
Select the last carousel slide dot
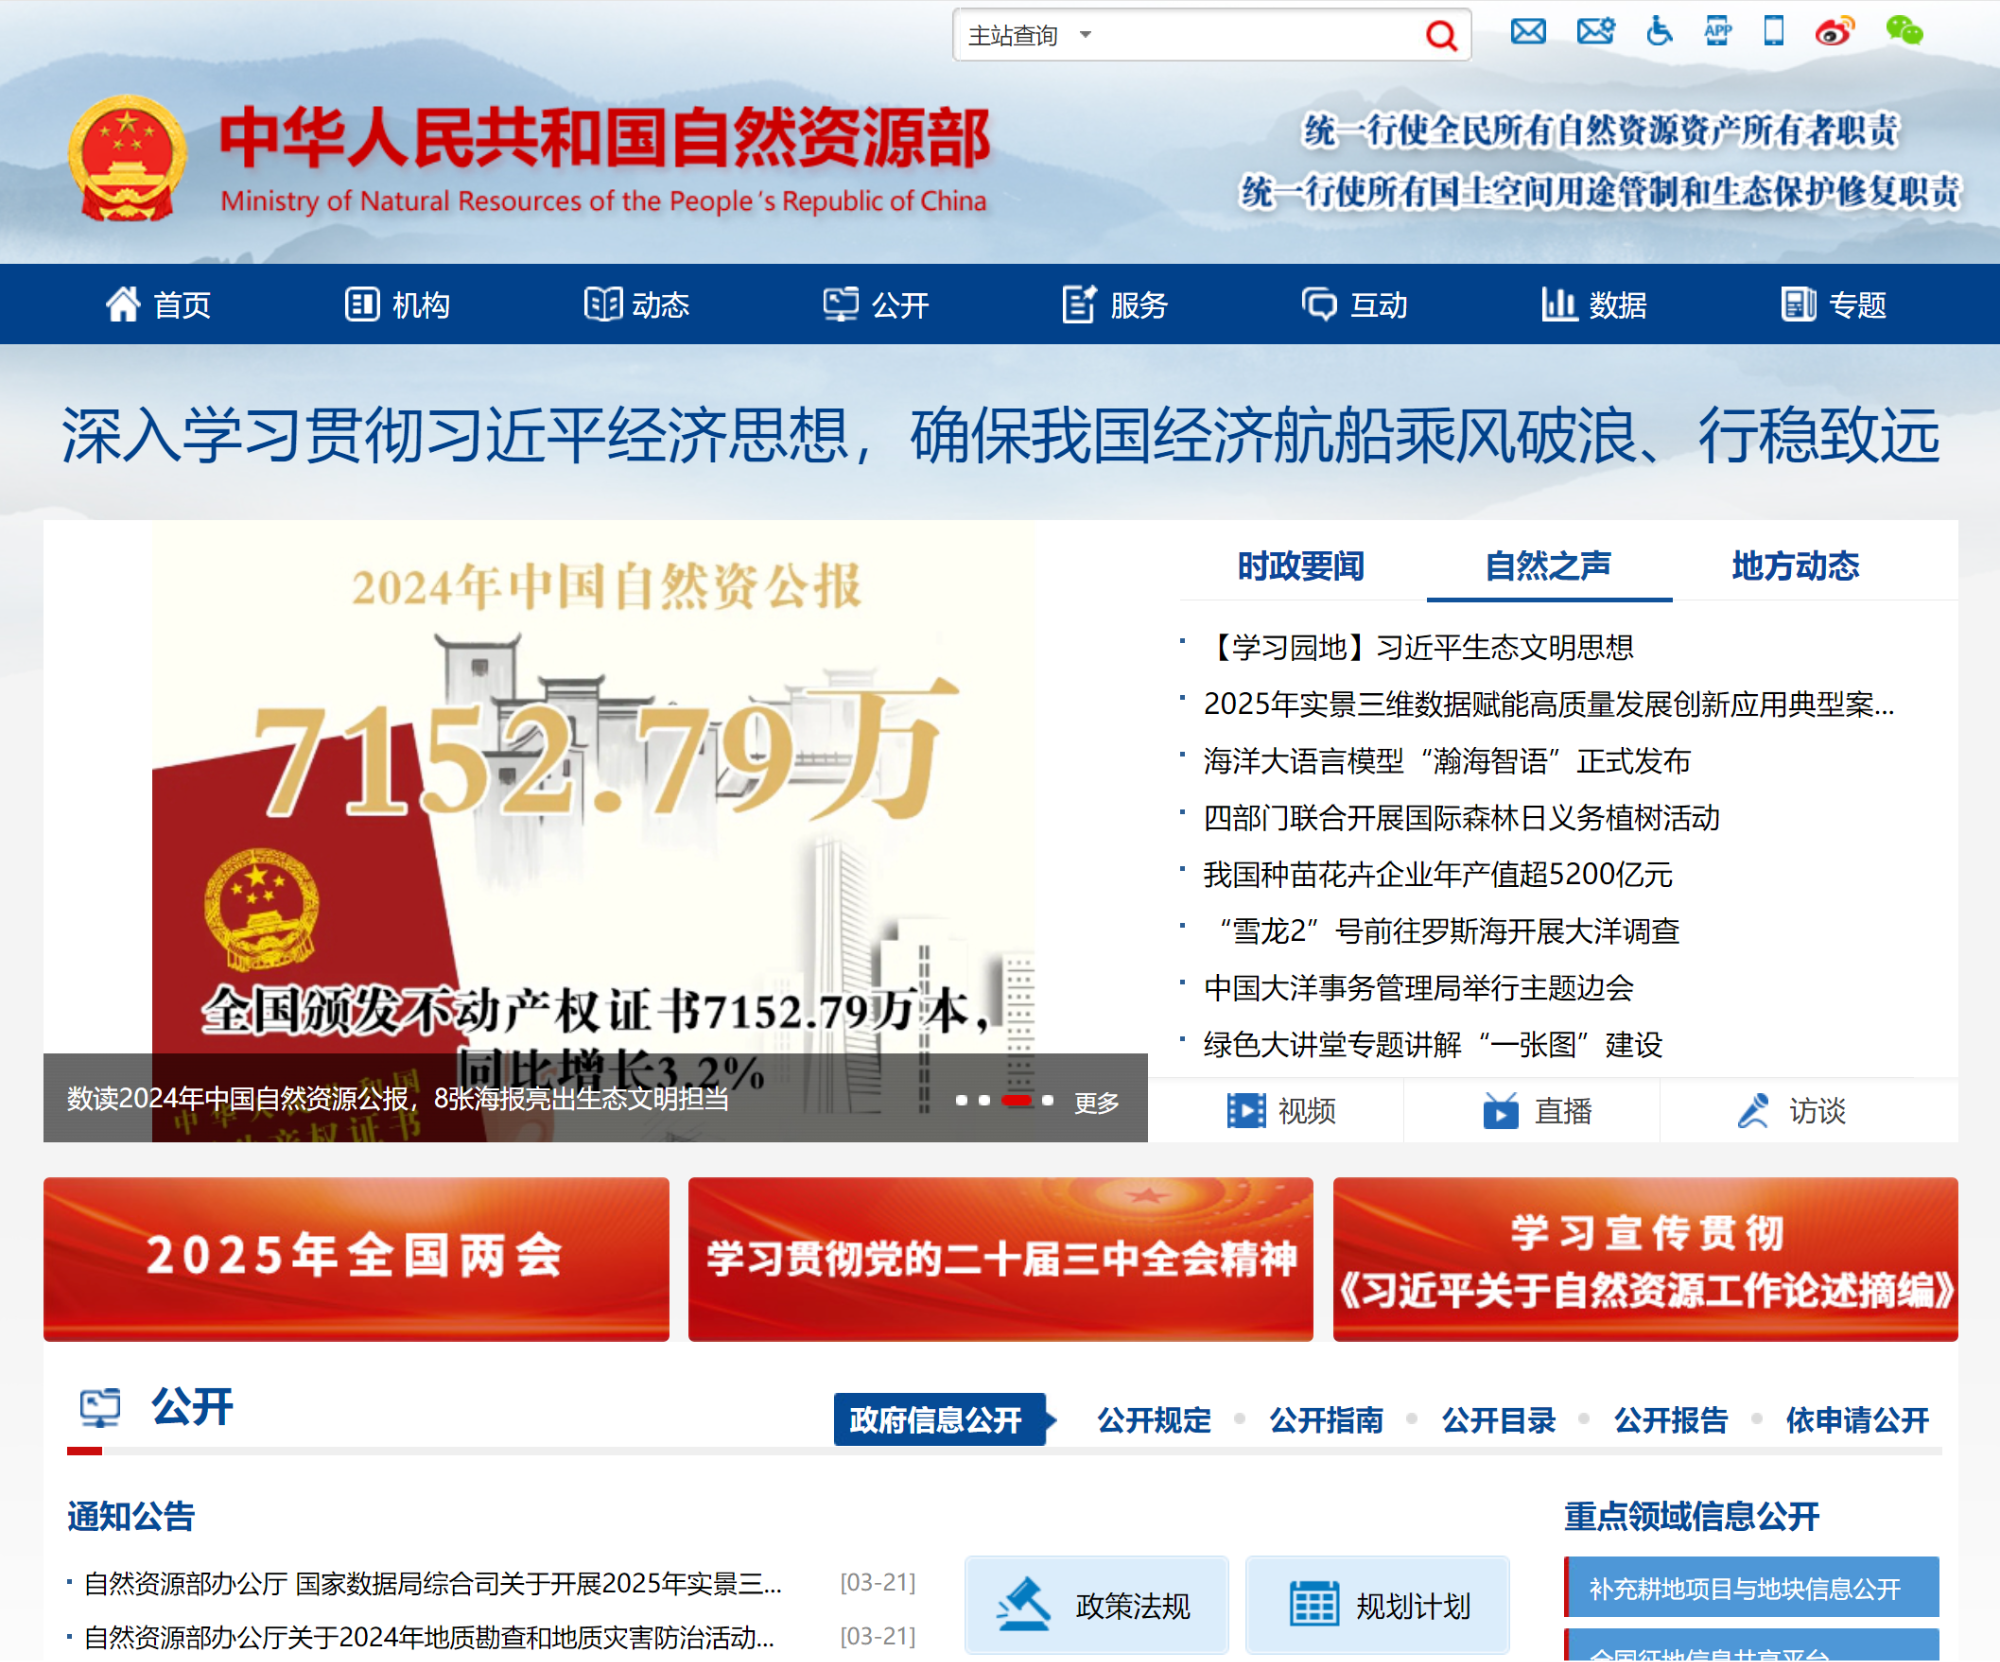1047,1100
